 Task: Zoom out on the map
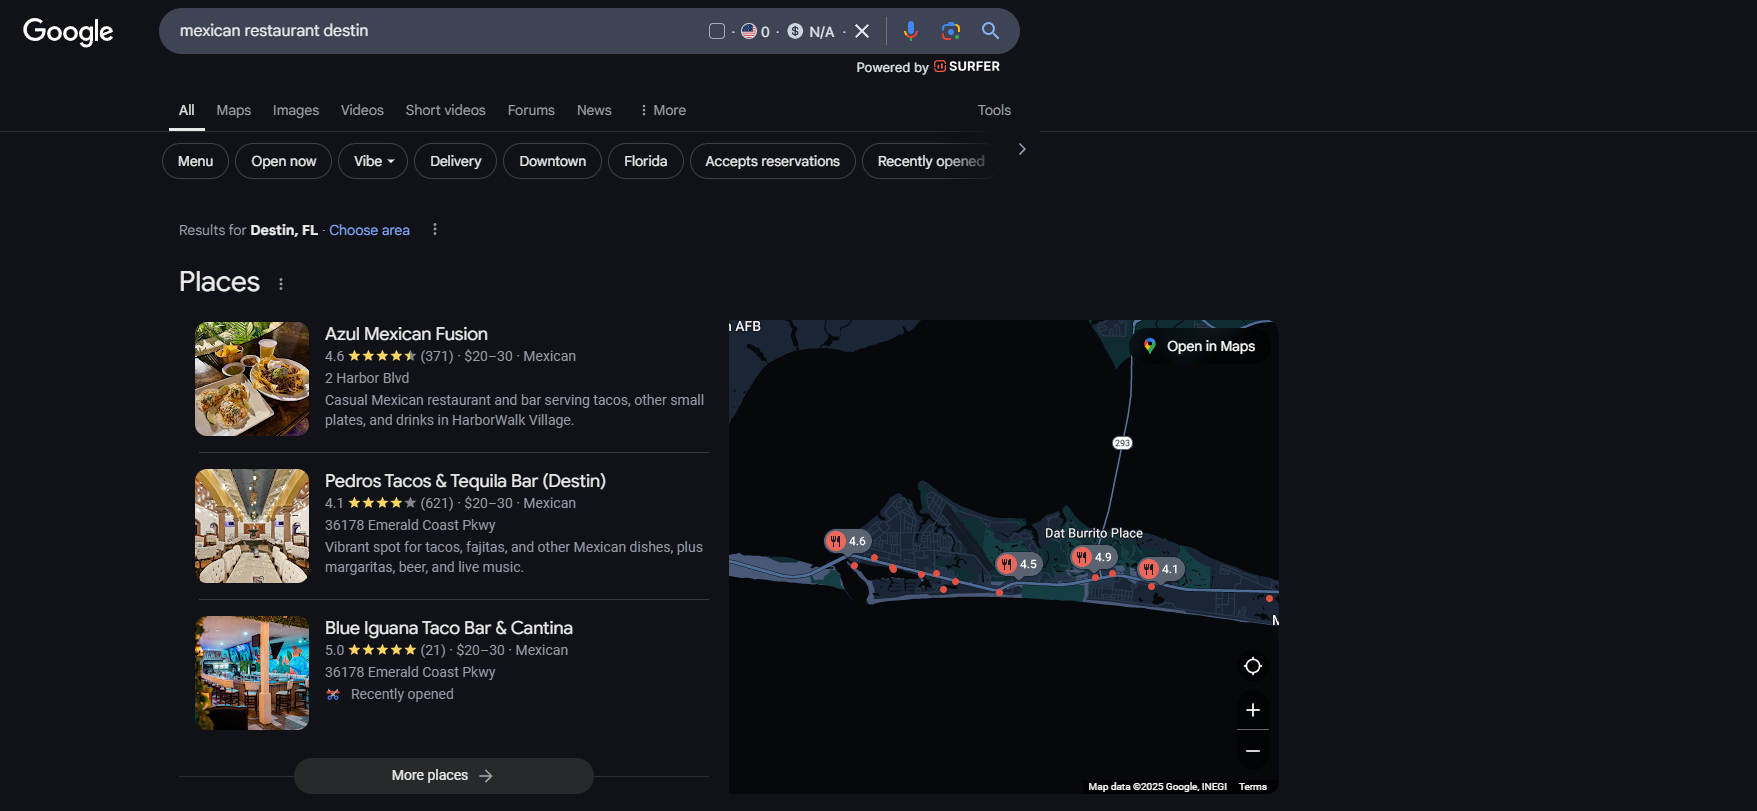pos(1253,751)
